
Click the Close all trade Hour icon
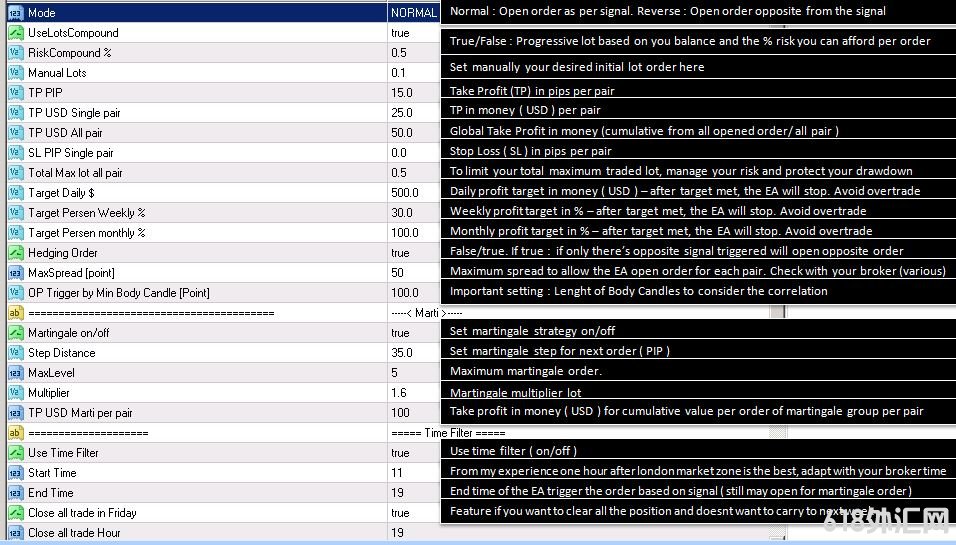coord(15,533)
